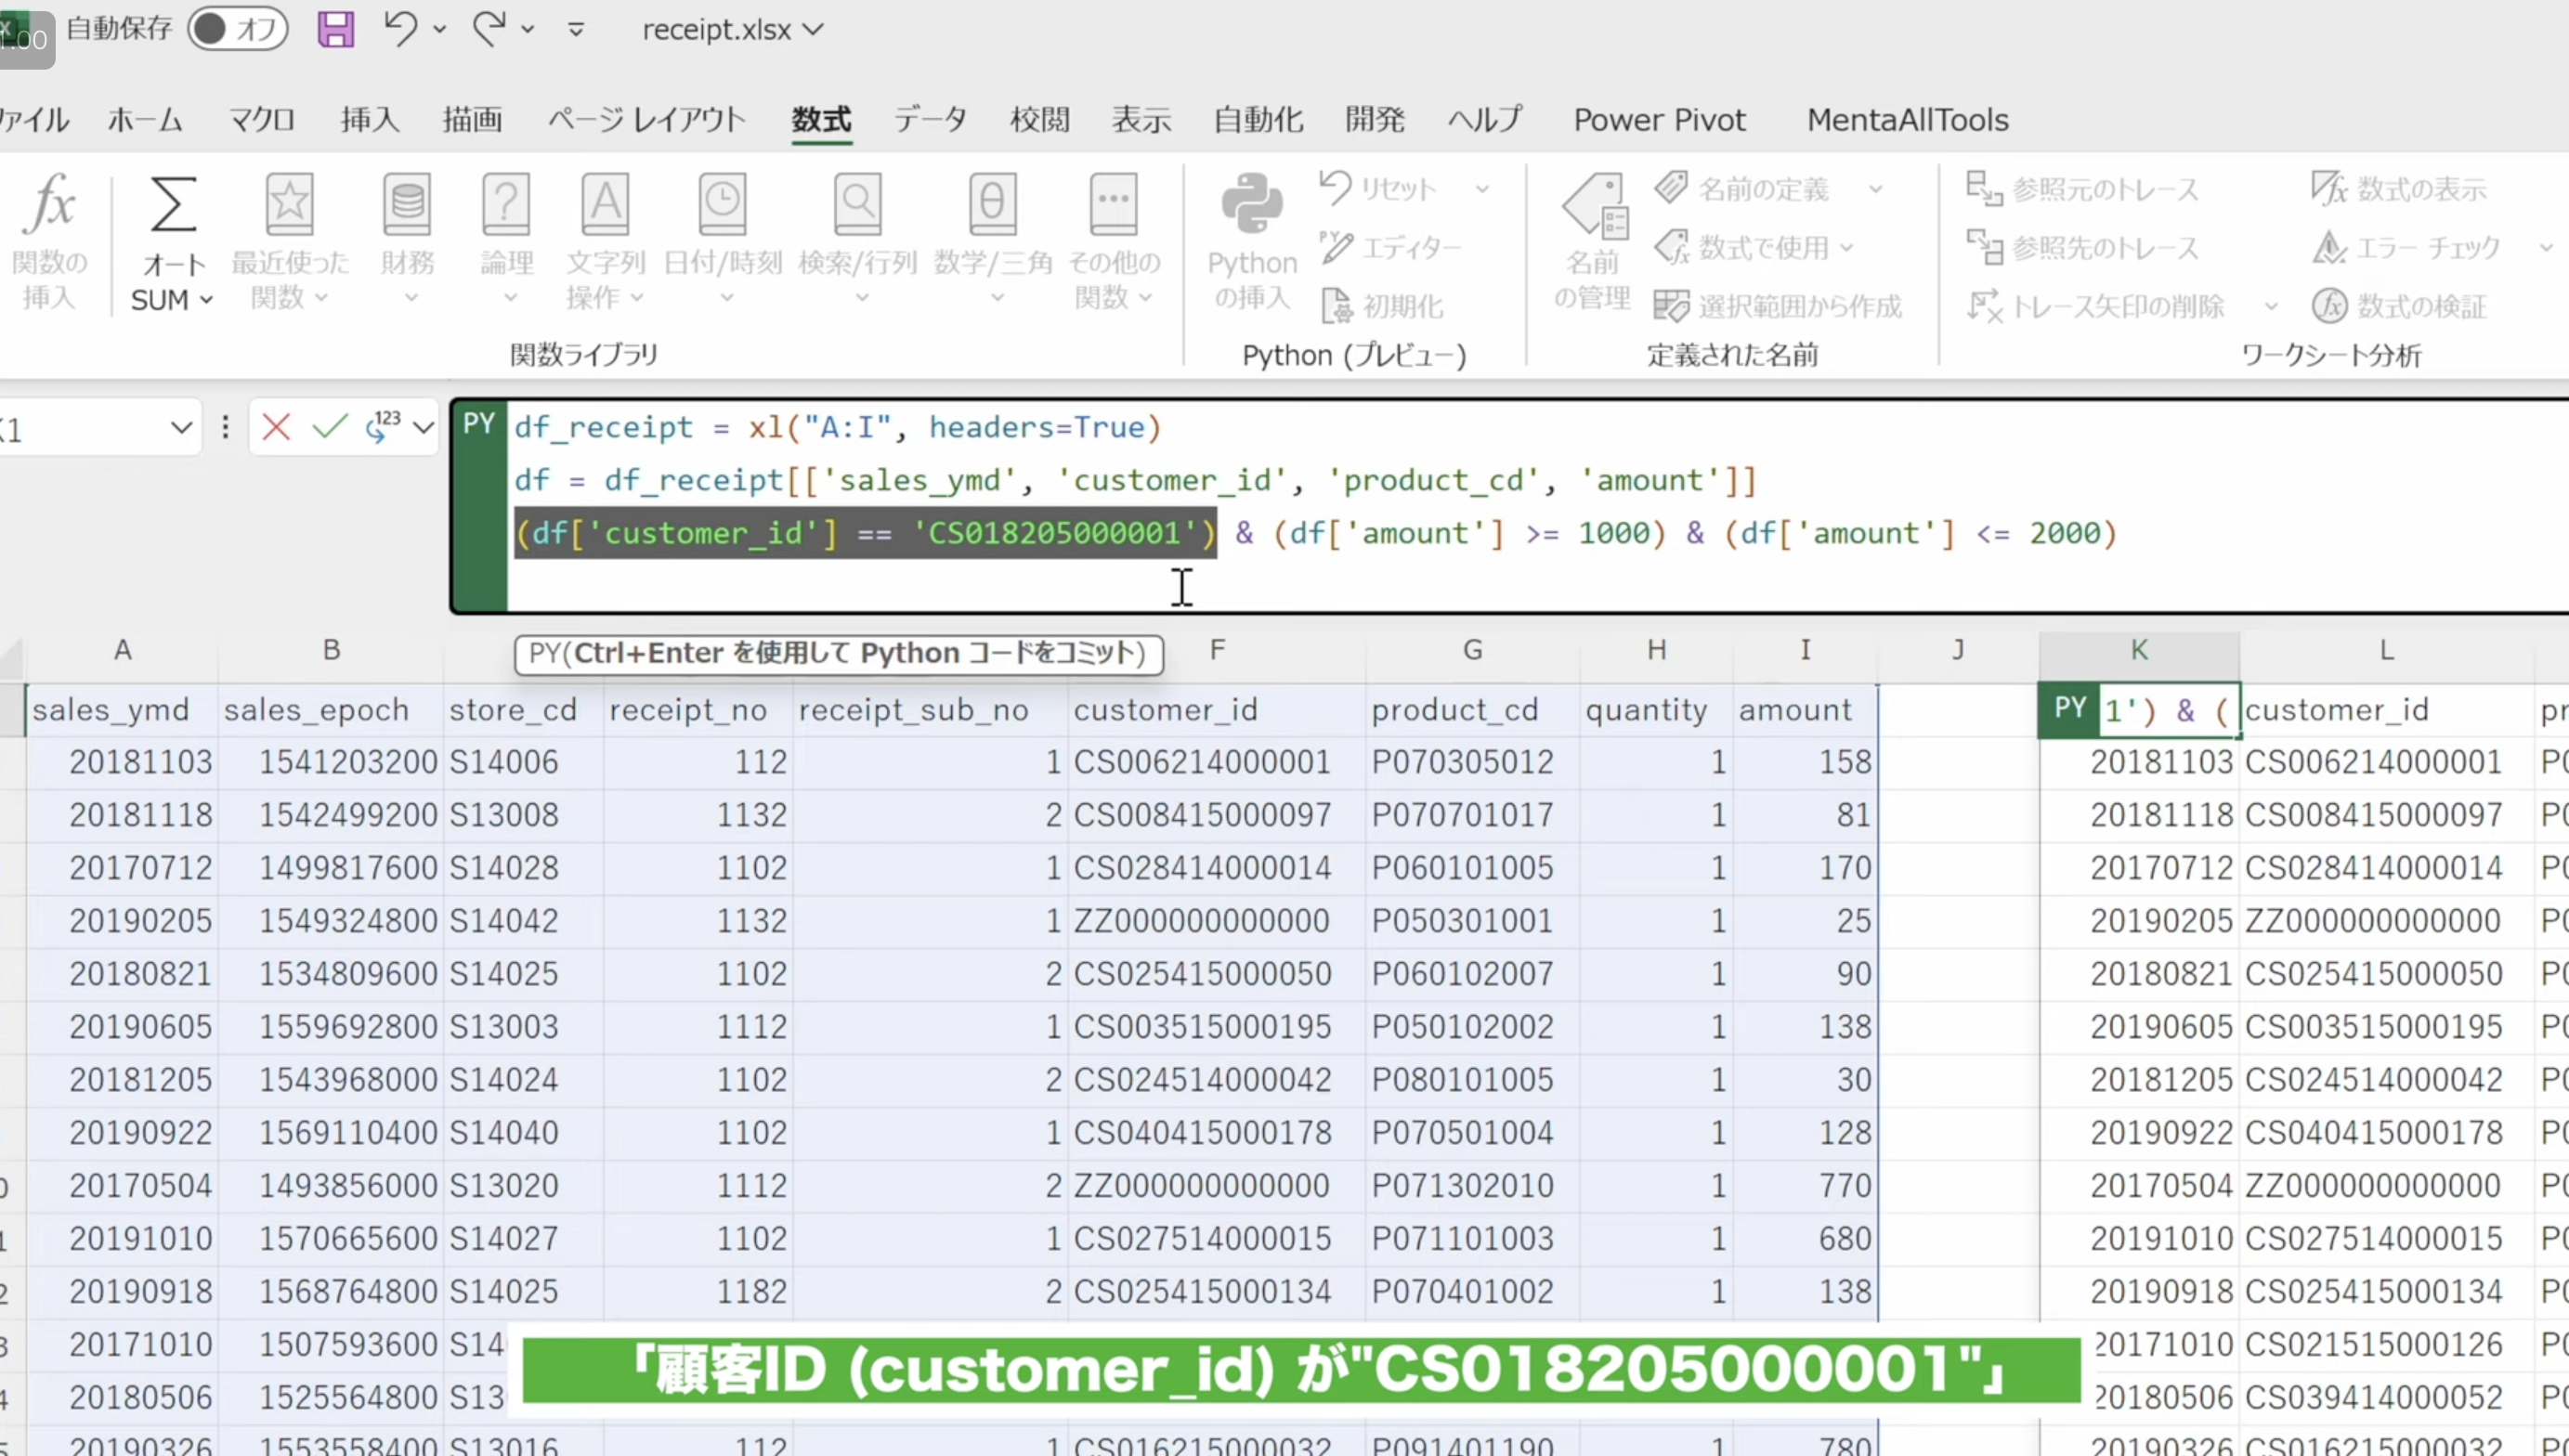The width and height of the screenshot is (2569, 1456).
Task: Select column G header
Action: pos(1473,651)
